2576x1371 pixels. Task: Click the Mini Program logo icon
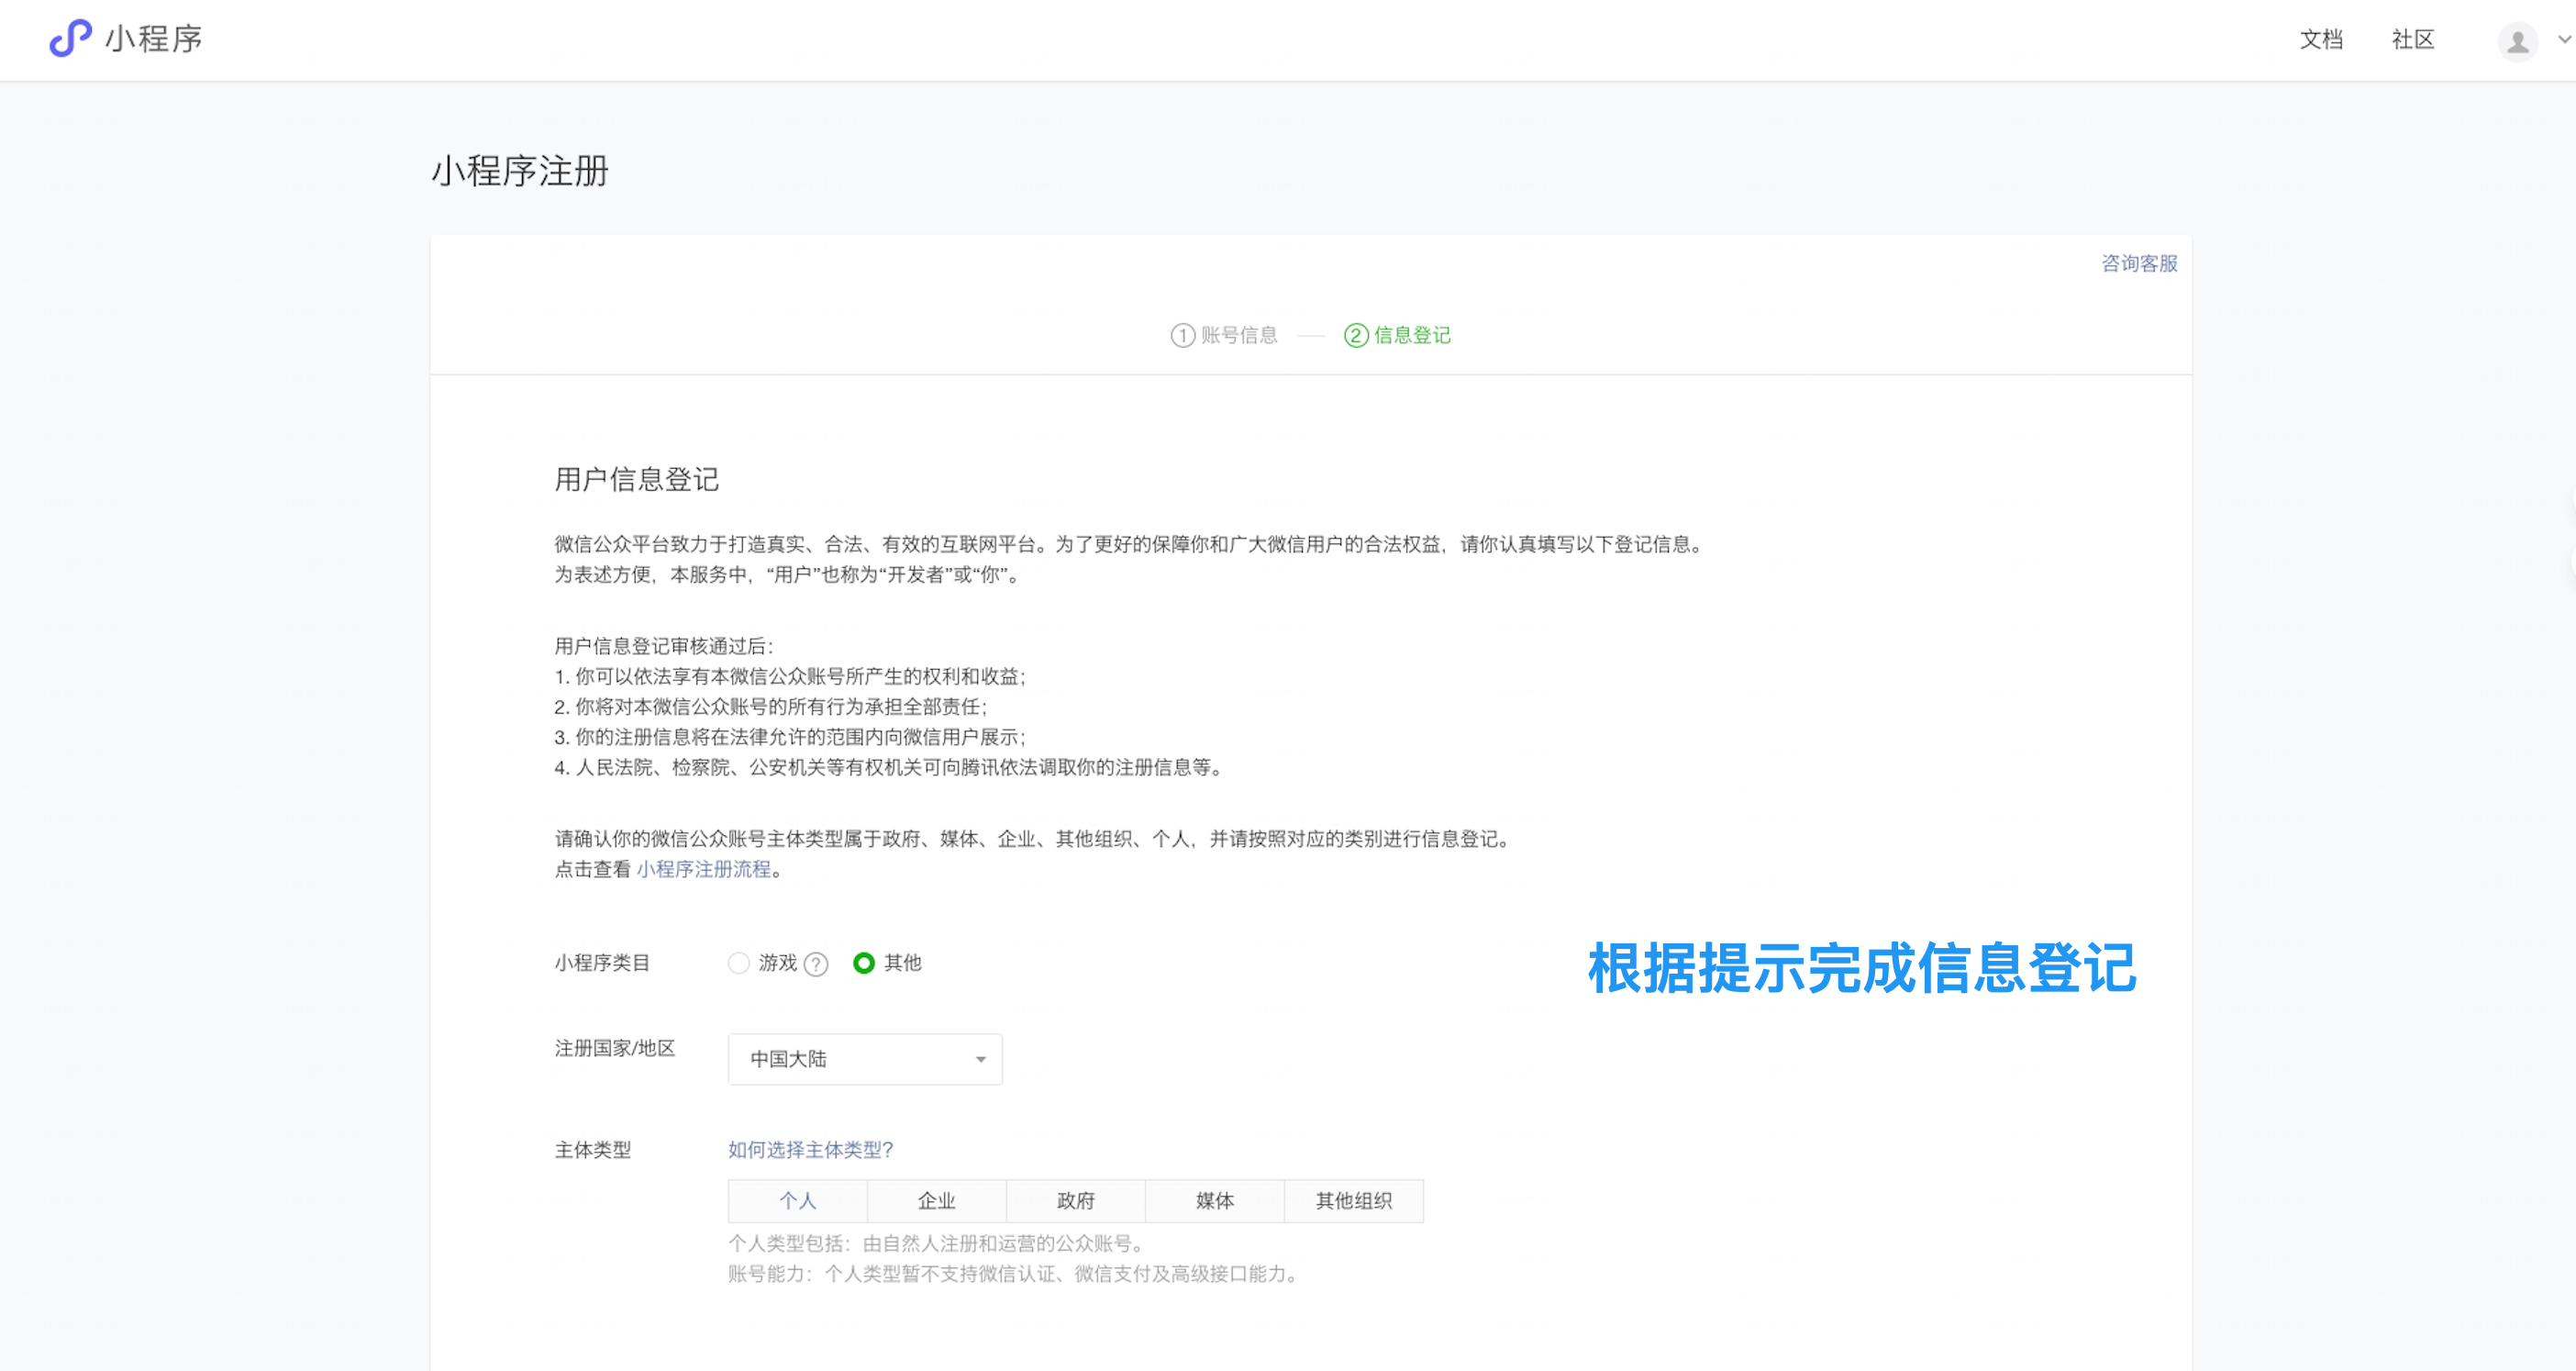pos(70,38)
